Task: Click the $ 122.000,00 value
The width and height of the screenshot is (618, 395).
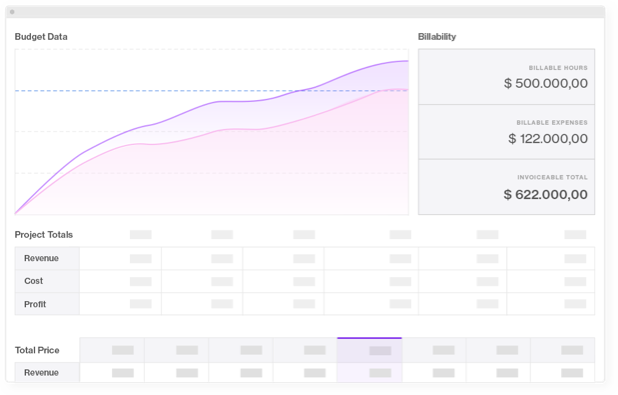Action: [548, 138]
